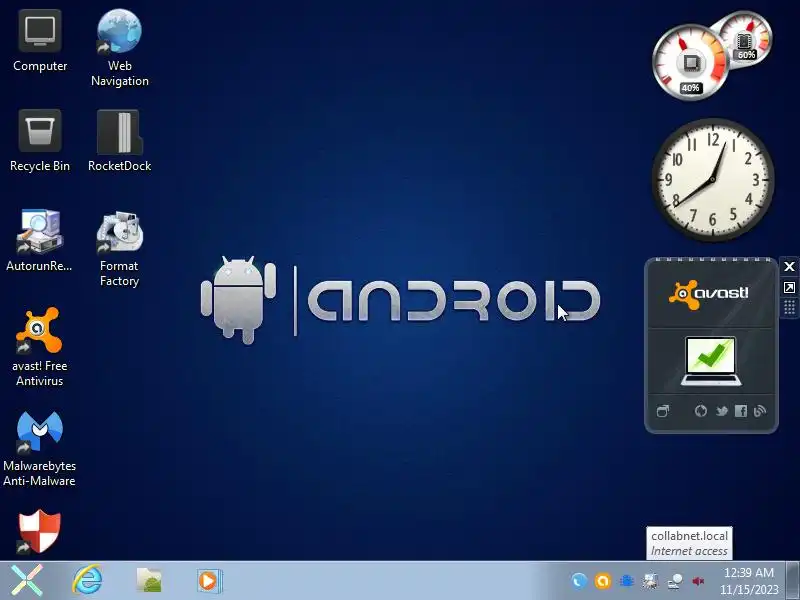800x600 pixels.
Task: Open the Start menu button
Action: [27, 581]
